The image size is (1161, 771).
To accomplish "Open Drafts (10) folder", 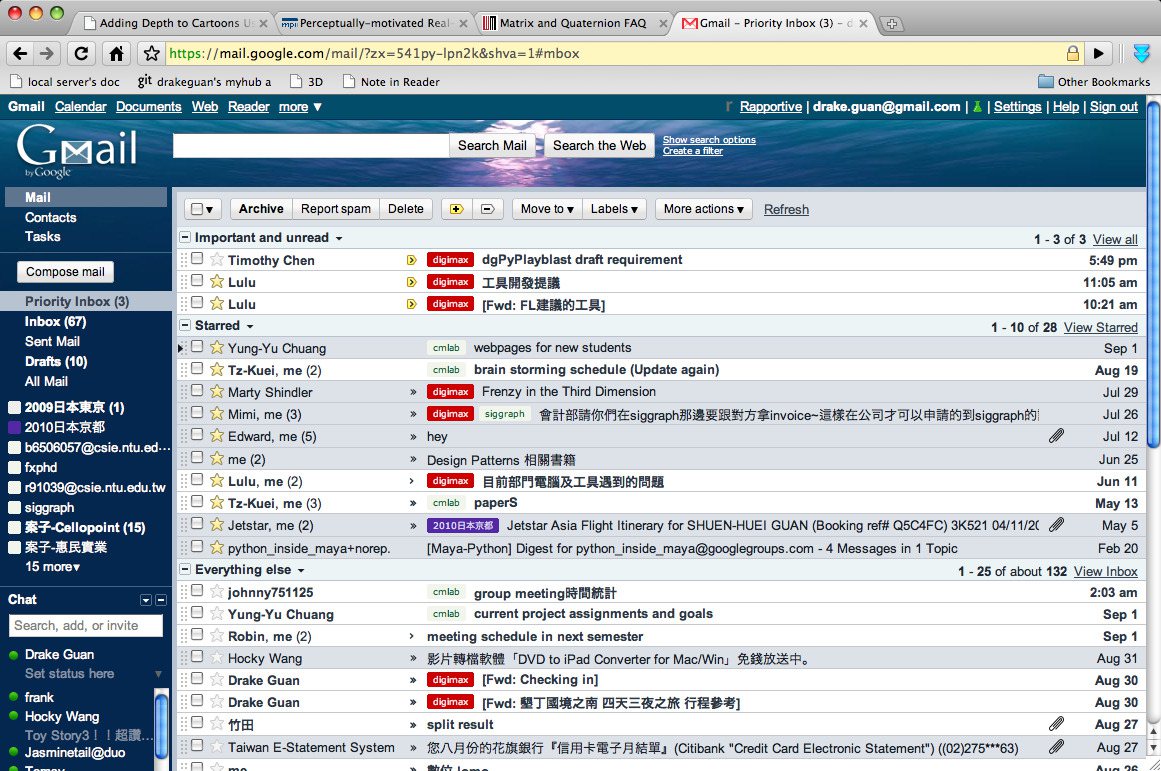I will point(56,361).
